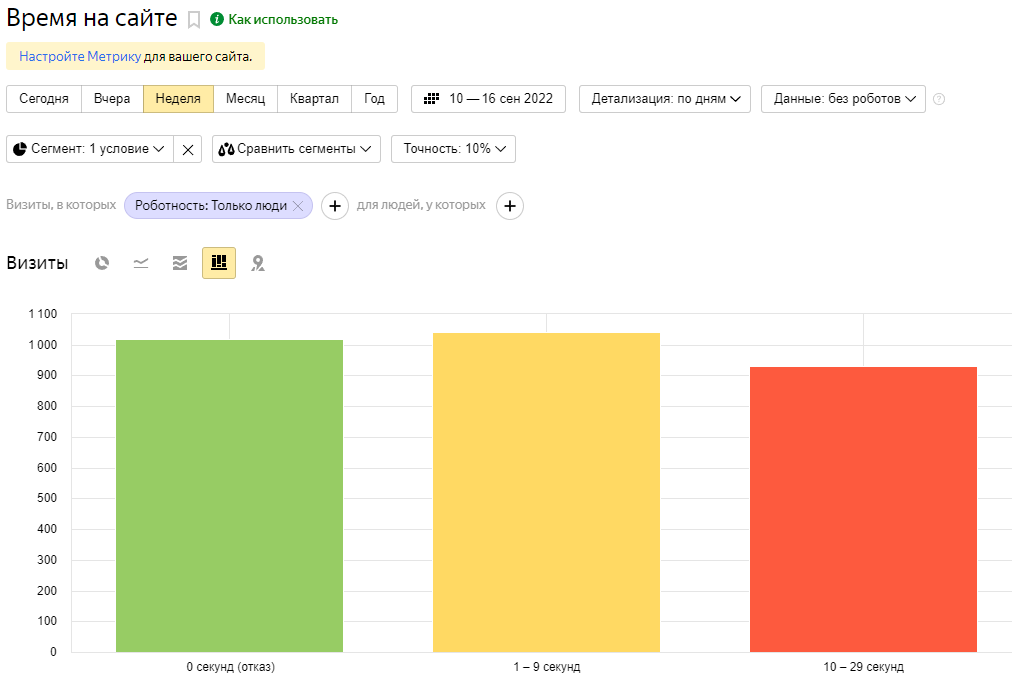
Task: Open Данные: без роботов dropdown
Action: [x=843, y=99]
